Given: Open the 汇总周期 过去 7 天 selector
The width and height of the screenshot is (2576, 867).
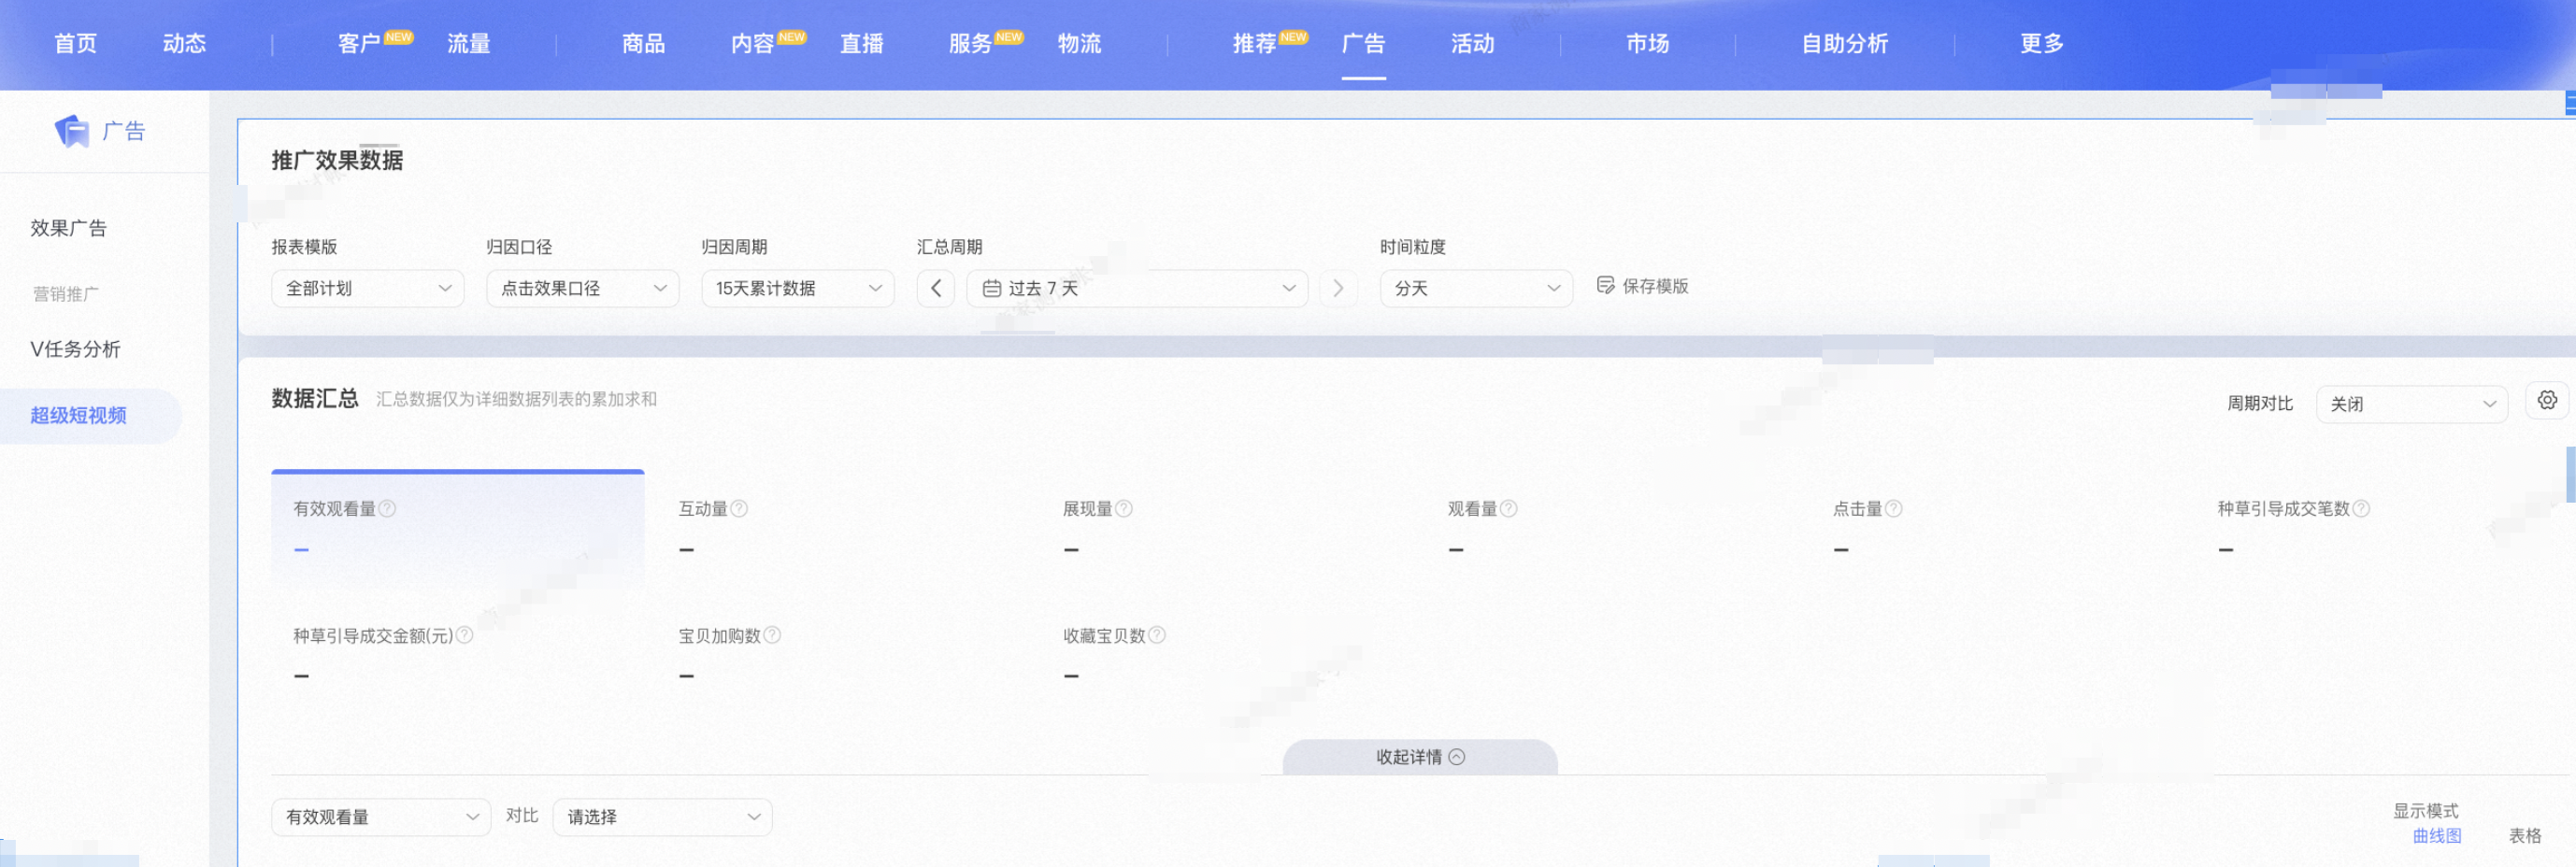Looking at the screenshot, I should [1137, 288].
